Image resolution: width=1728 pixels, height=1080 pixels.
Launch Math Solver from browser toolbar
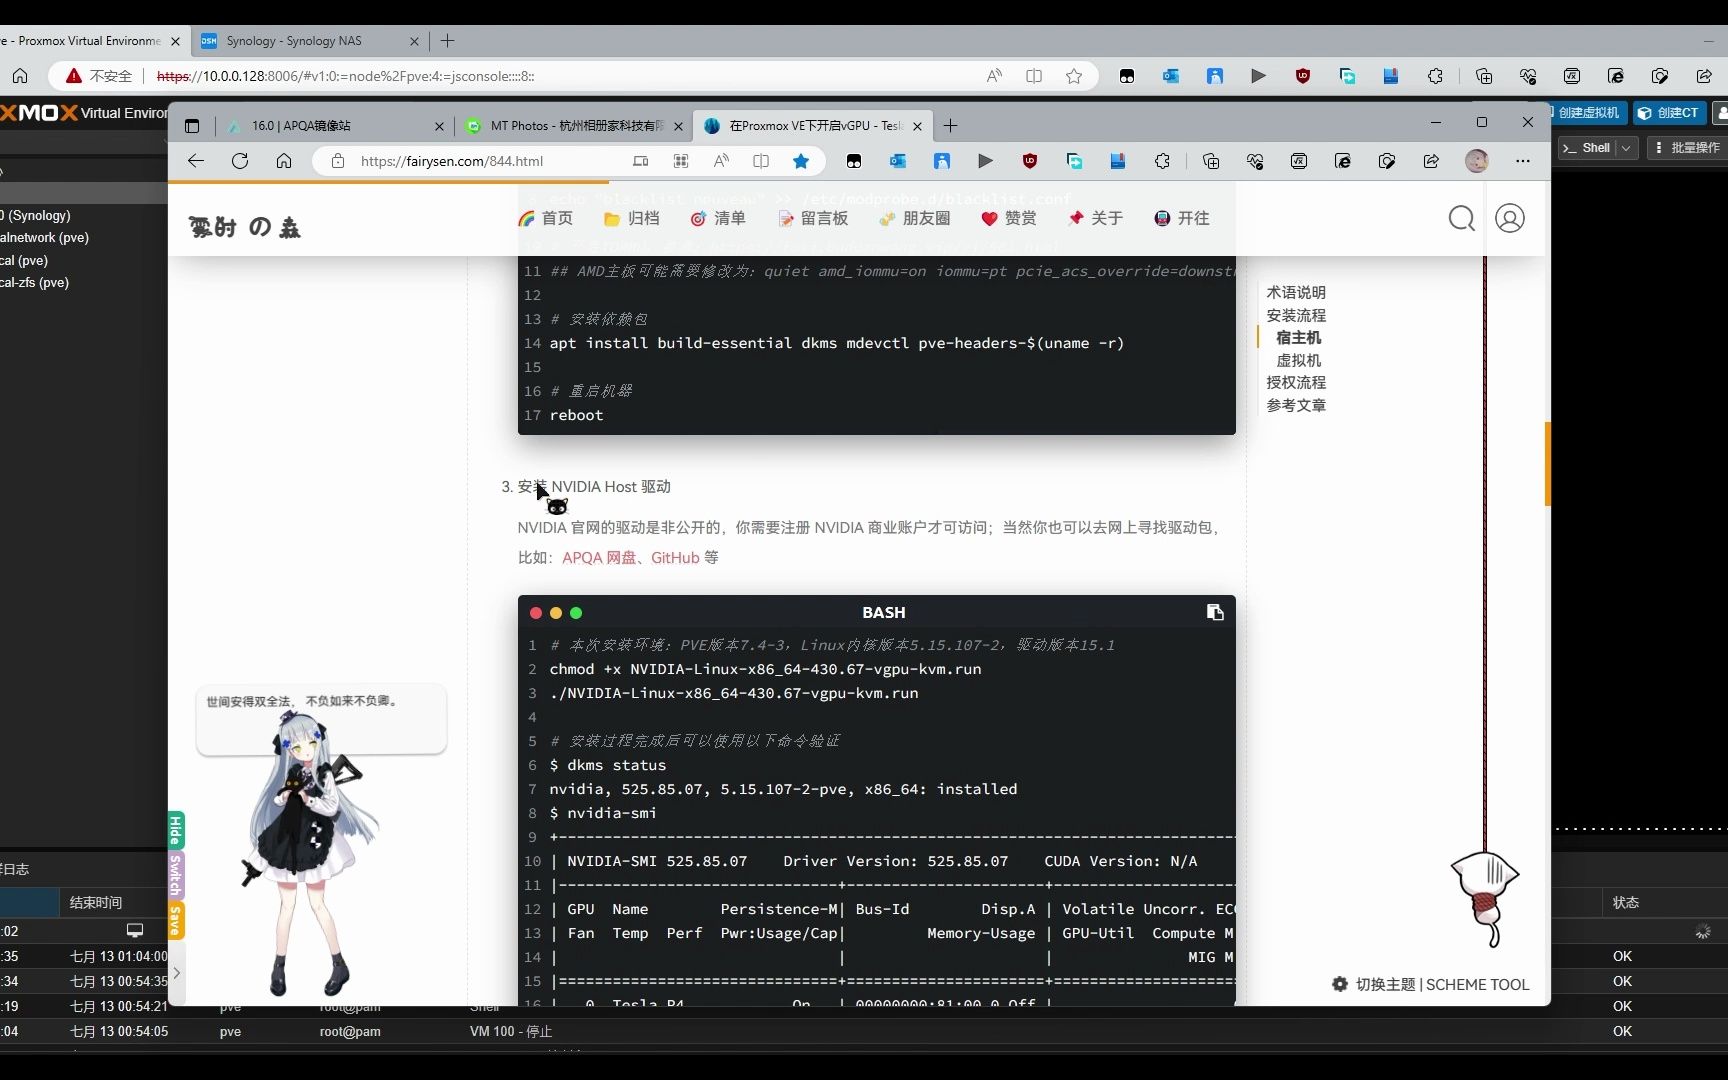1299,161
